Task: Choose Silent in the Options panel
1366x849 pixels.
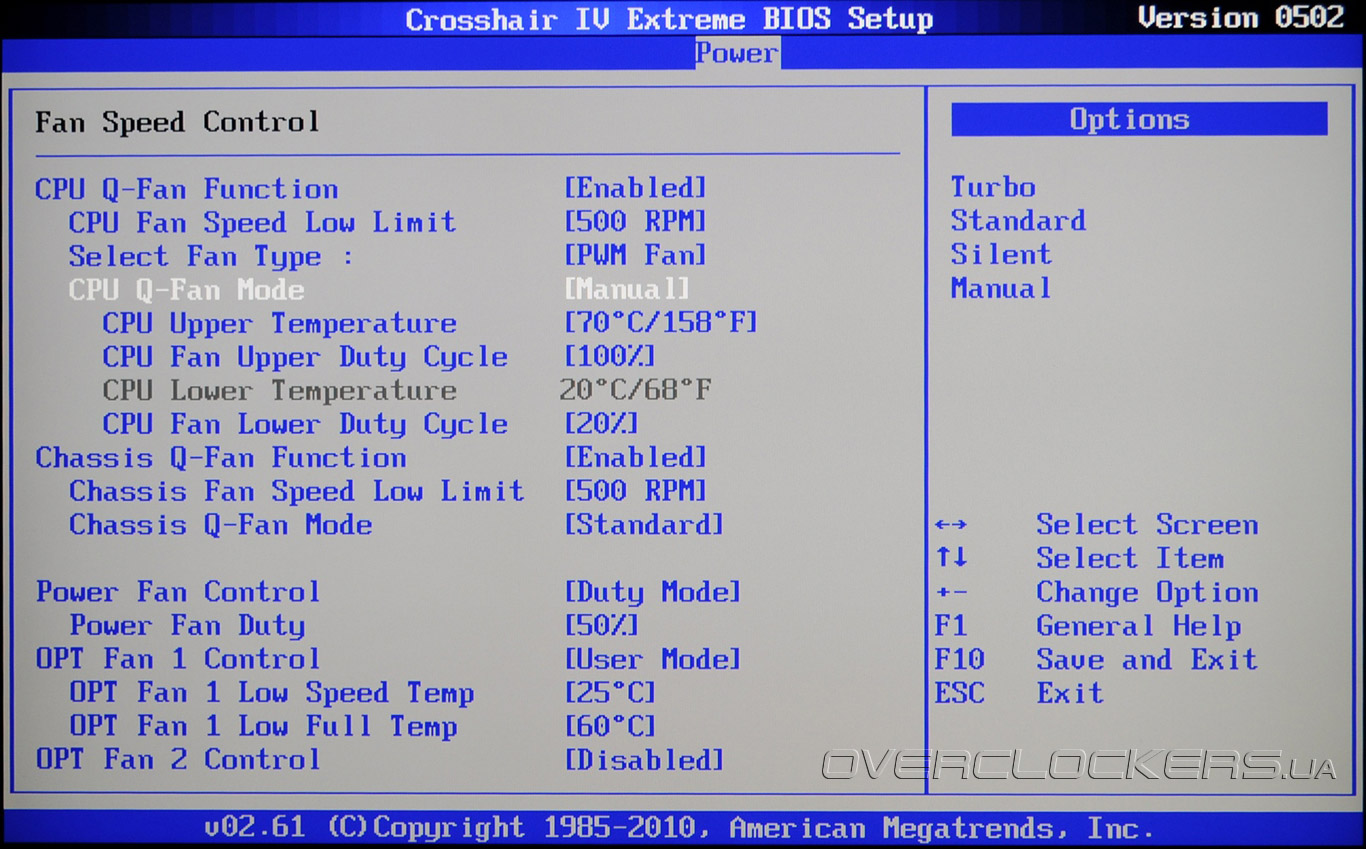Action: pos(1001,254)
